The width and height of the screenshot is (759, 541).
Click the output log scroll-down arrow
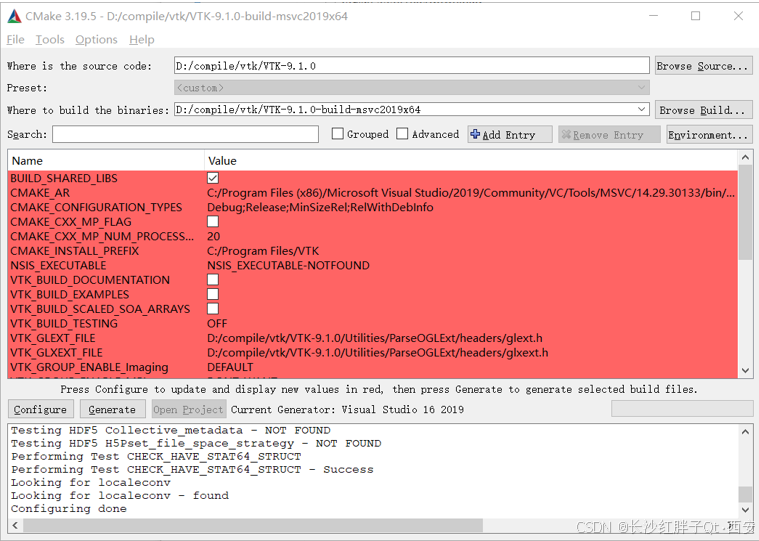[x=745, y=510]
